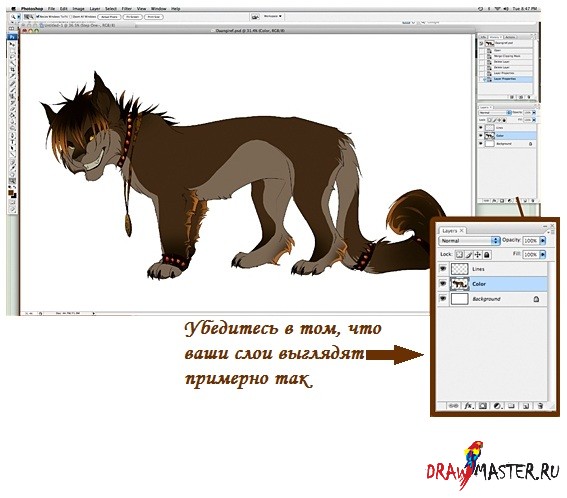Open the Window menu
Viewport: 567px width, 498px height.
(158, 9)
